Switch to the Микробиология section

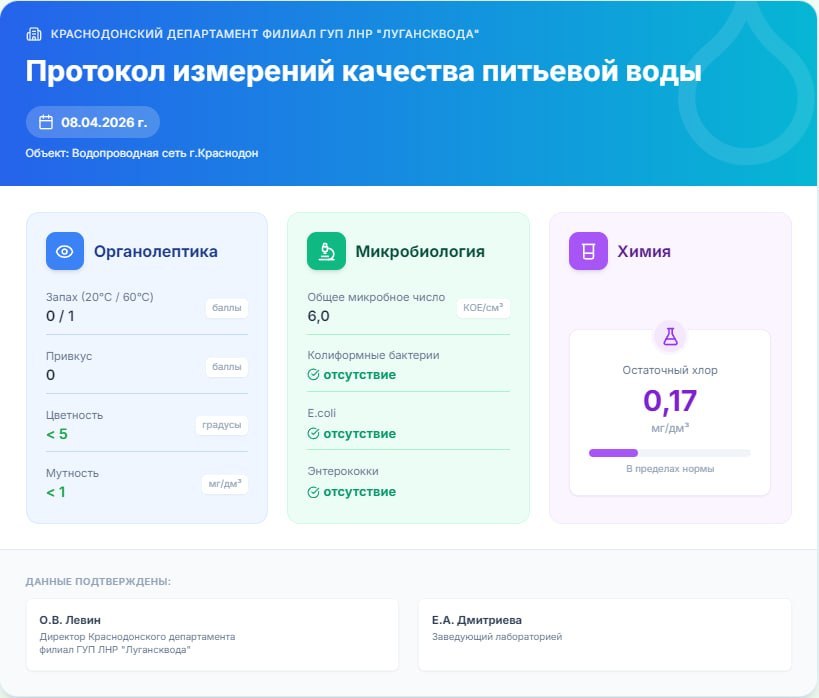point(420,251)
